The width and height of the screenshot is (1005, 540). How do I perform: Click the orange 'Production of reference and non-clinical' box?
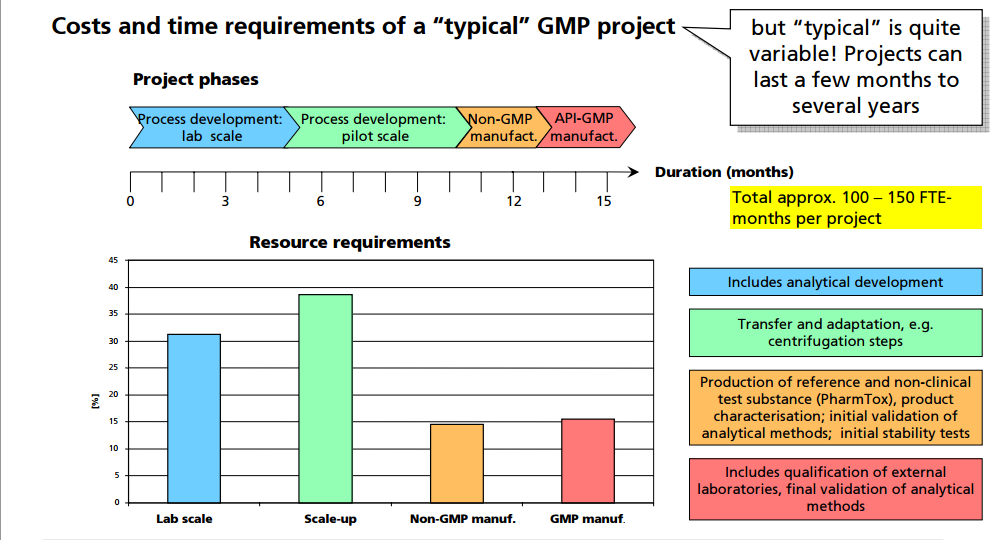click(x=836, y=407)
